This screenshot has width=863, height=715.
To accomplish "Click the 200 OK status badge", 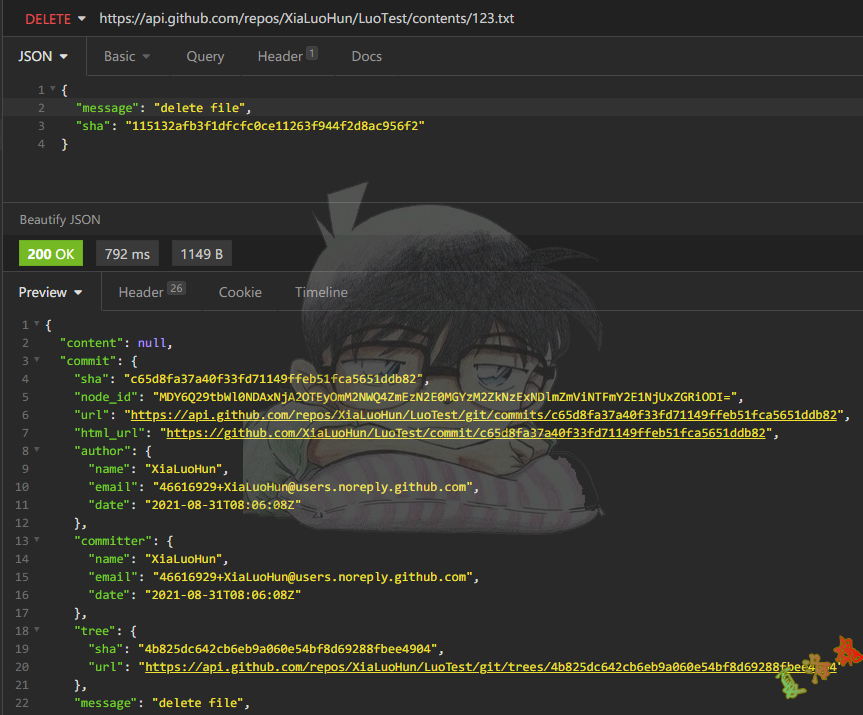I will (x=51, y=254).
